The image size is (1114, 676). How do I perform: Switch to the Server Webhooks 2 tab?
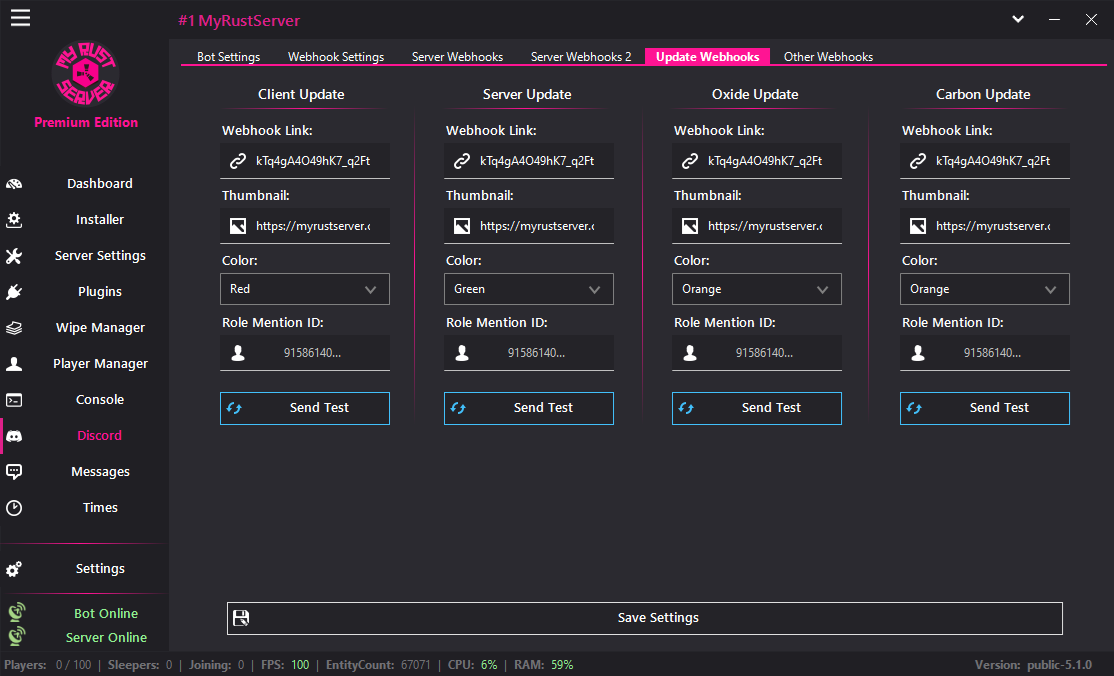581,57
